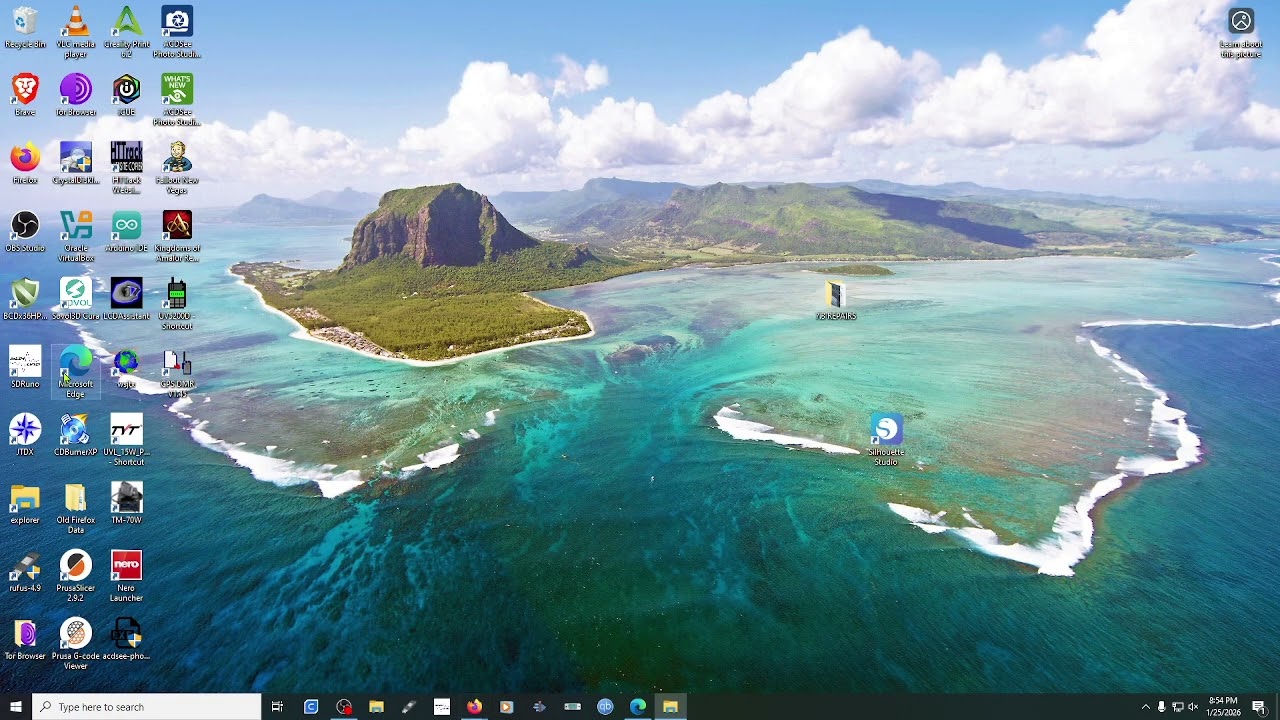The width and height of the screenshot is (1280, 720).
Task: Select the explorer folder shortcut
Action: point(25,503)
